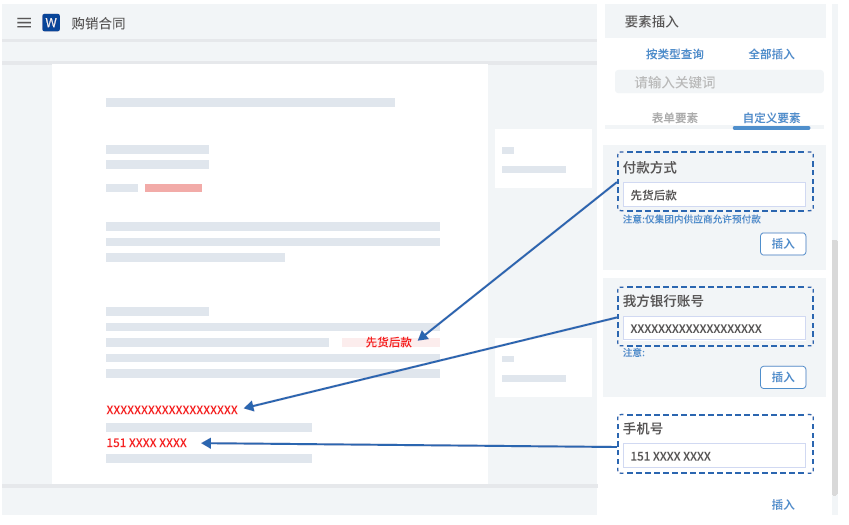Switch to the 自定义要素 tab
This screenshot has width=849, height=525.
771,118
